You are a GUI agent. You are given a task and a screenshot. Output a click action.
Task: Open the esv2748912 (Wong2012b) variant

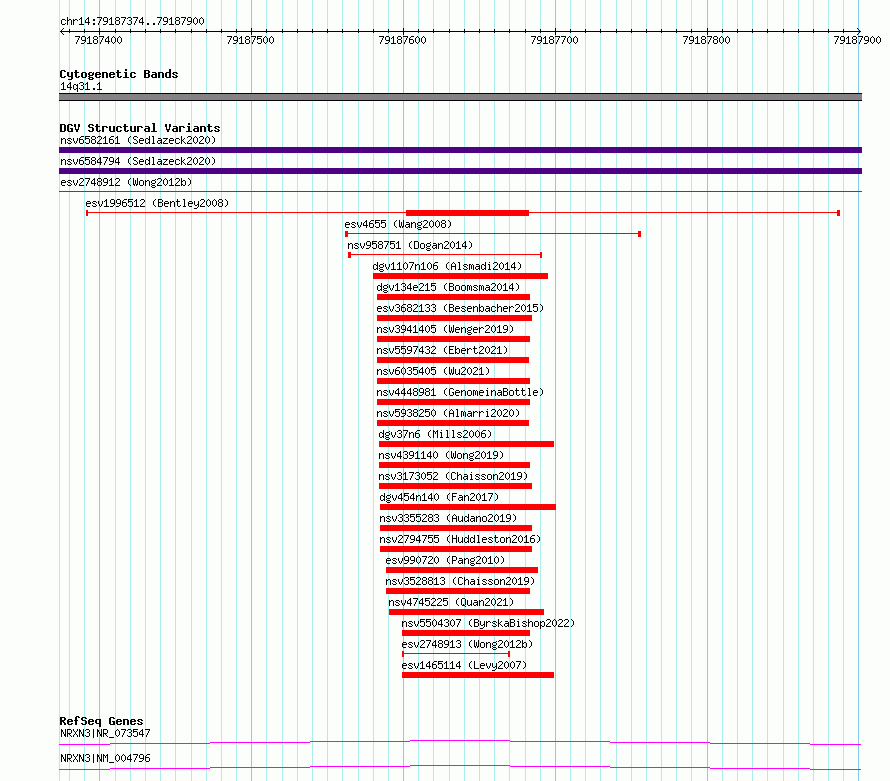(x=126, y=182)
